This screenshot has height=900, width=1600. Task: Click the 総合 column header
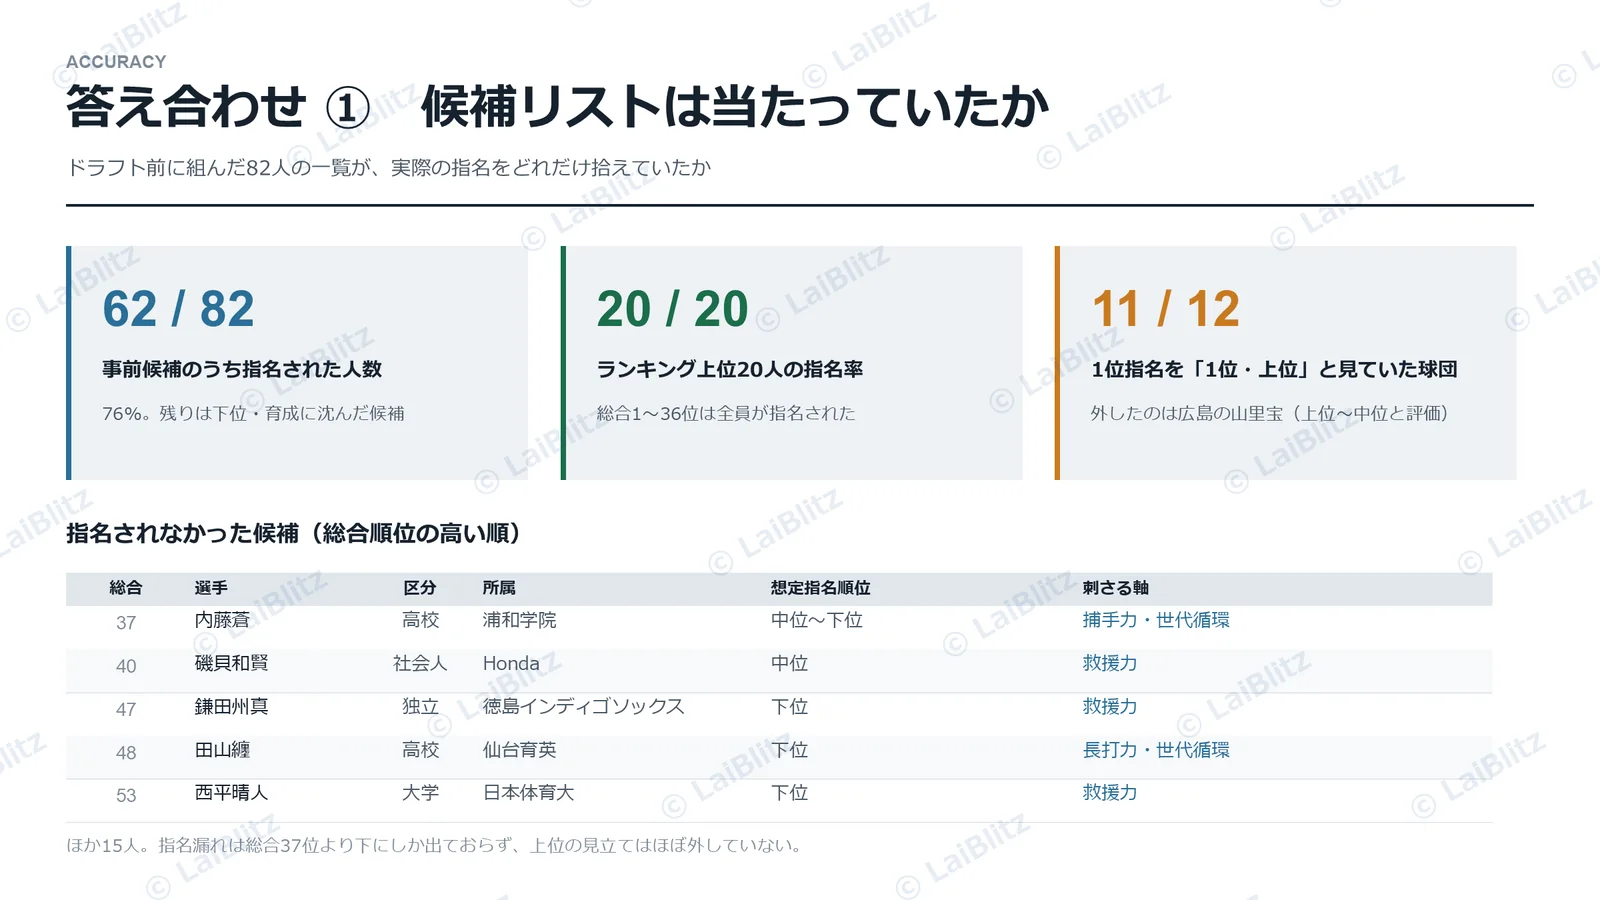coord(126,588)
